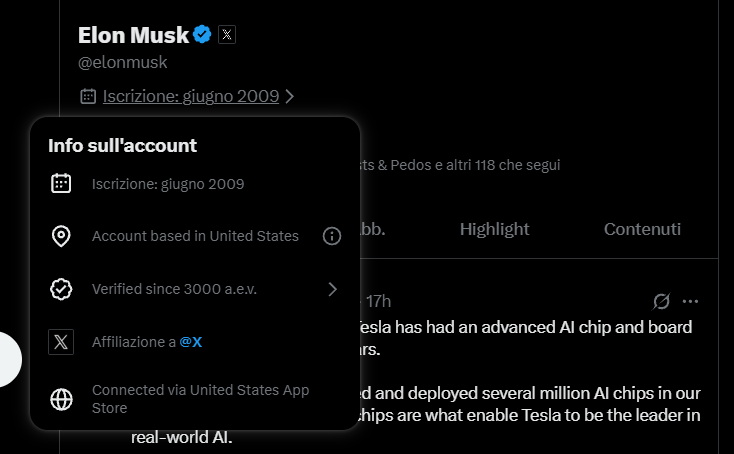Click the X logo icon beside Affiliazione

coord(61,342)
